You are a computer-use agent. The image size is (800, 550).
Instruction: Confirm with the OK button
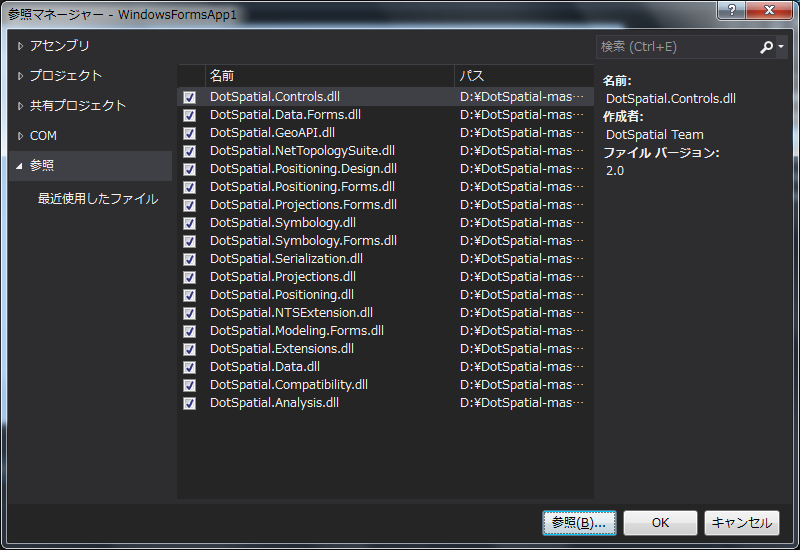(x=660, y=522)
